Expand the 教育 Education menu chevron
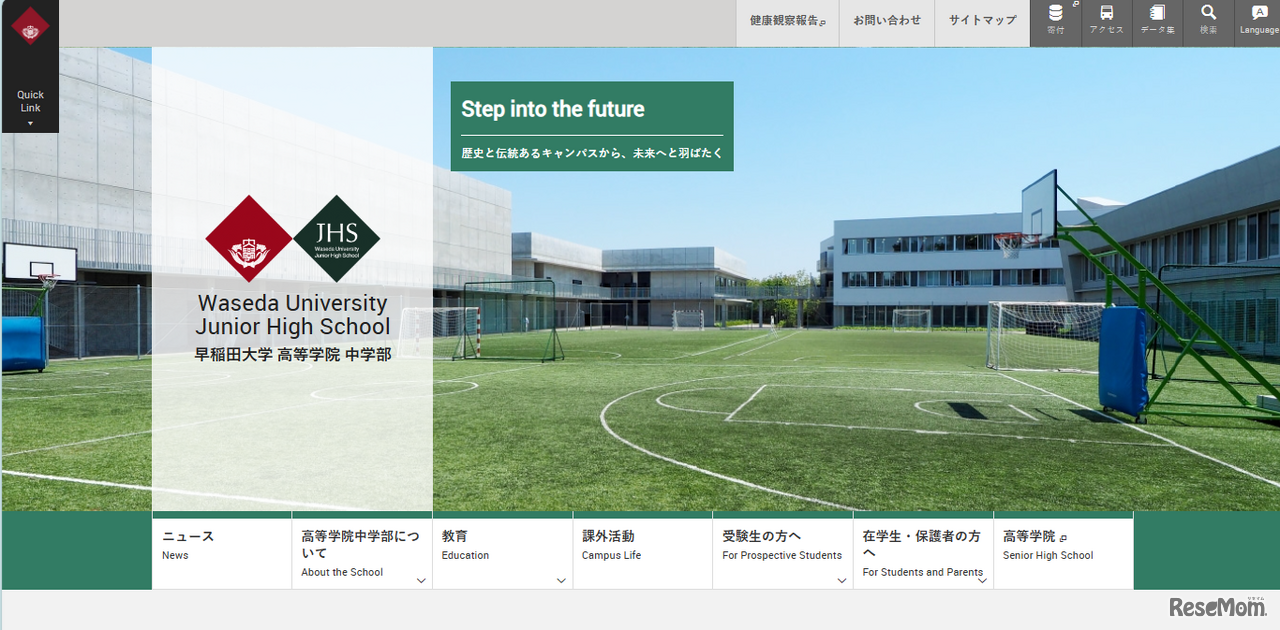The image size is (1280, 630). click(561, 580)
